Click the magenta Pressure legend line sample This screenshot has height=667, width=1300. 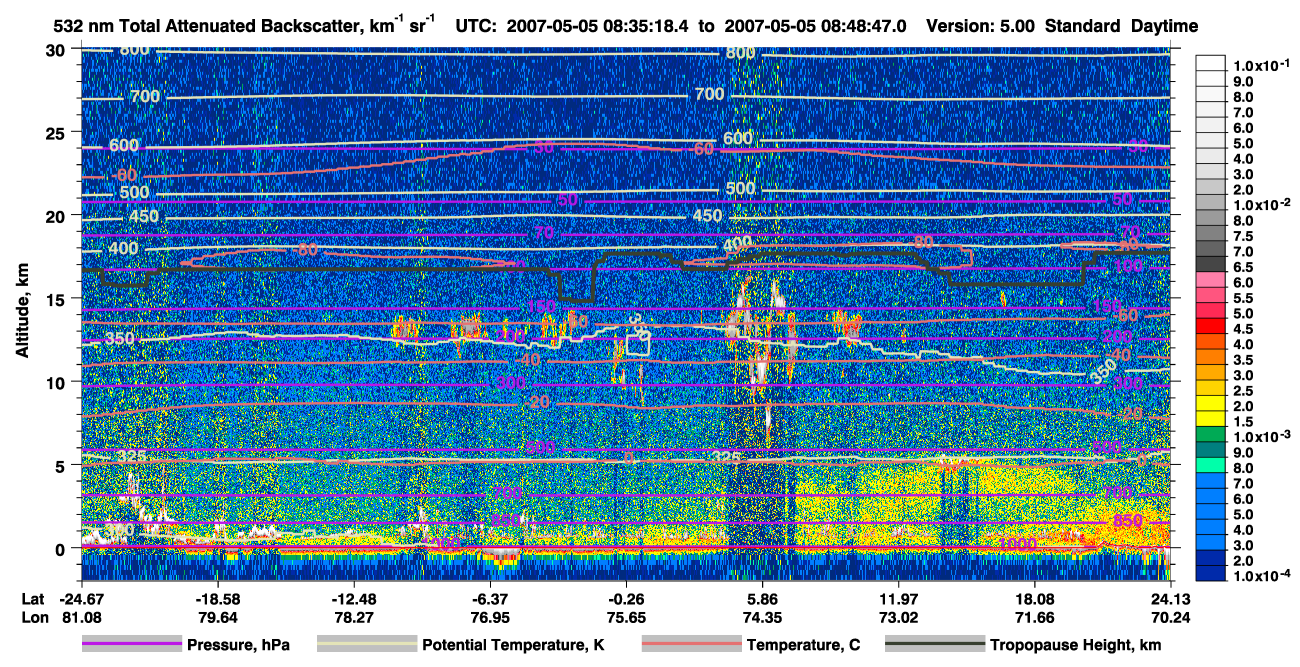point(131,645)
